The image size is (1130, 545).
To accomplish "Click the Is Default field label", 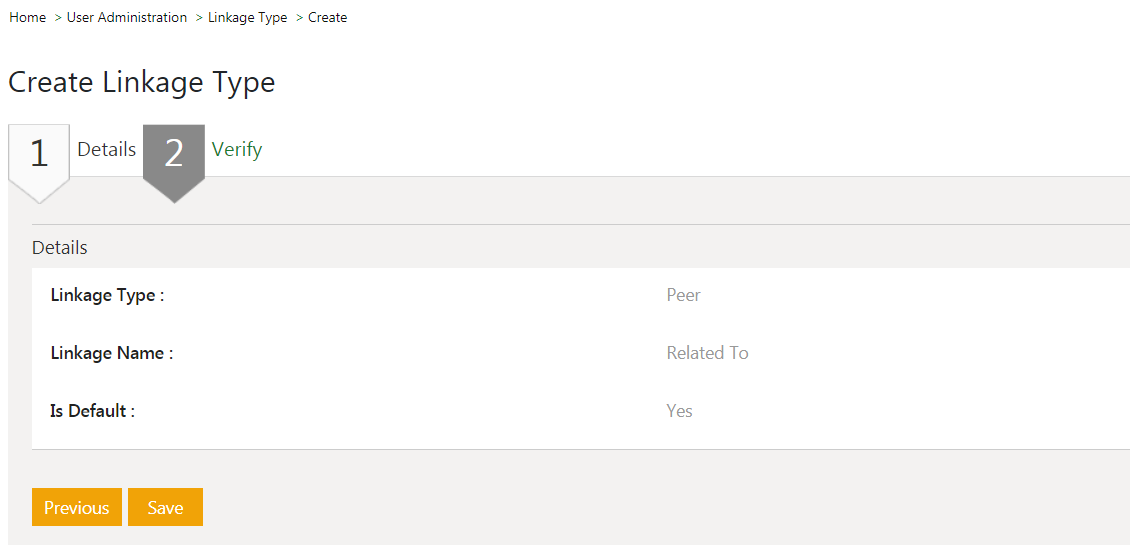I will pyautogui.click(x=92, y=412).
